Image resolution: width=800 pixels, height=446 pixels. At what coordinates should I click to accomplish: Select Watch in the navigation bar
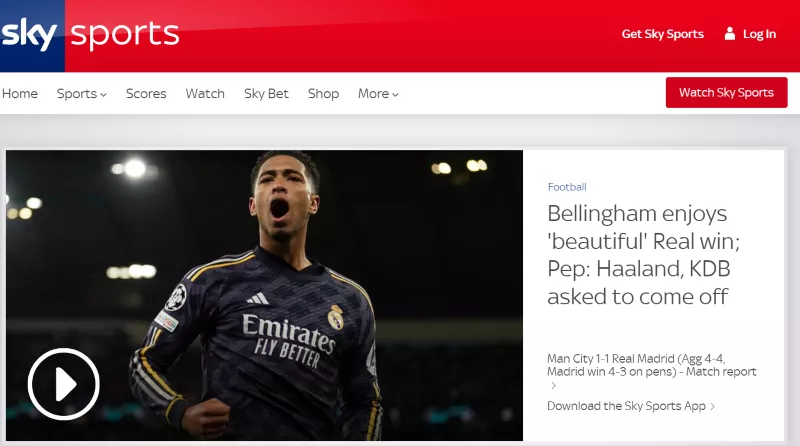(205, 94)
